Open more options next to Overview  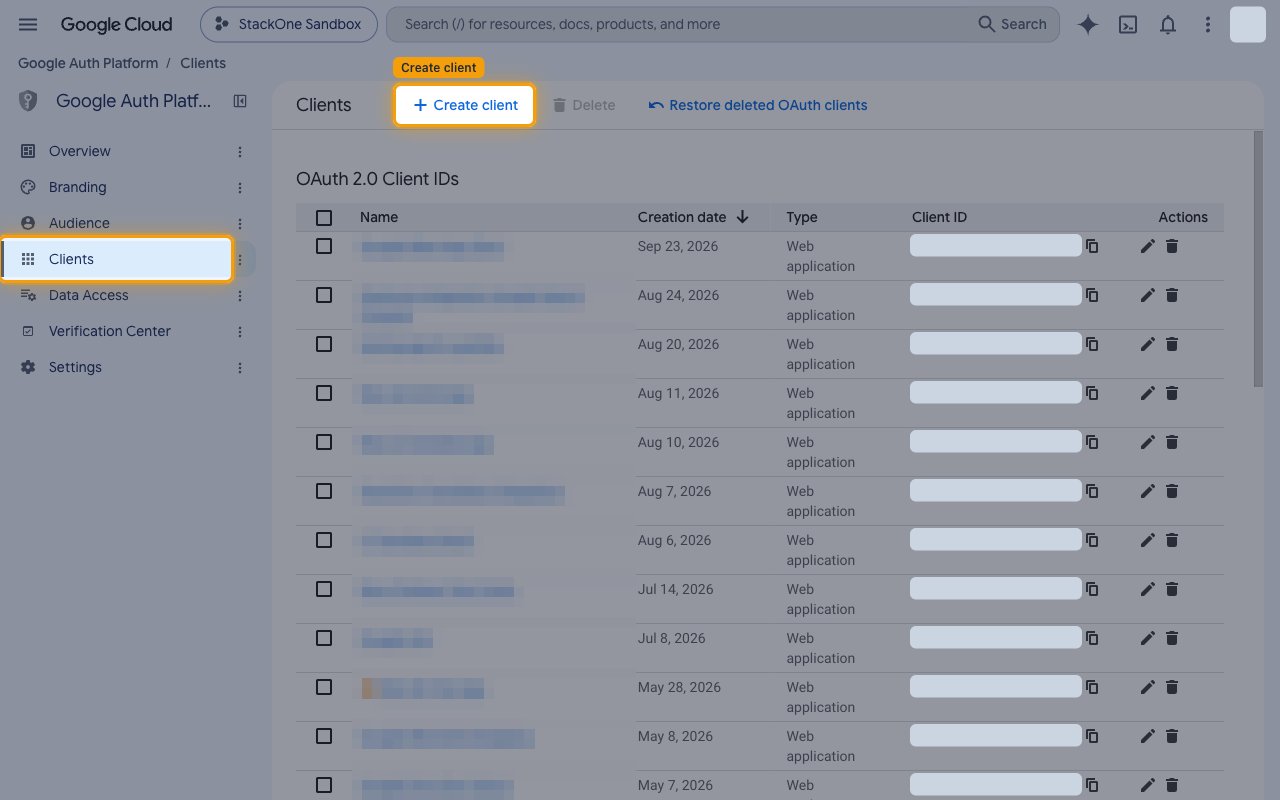click(240, 151)
